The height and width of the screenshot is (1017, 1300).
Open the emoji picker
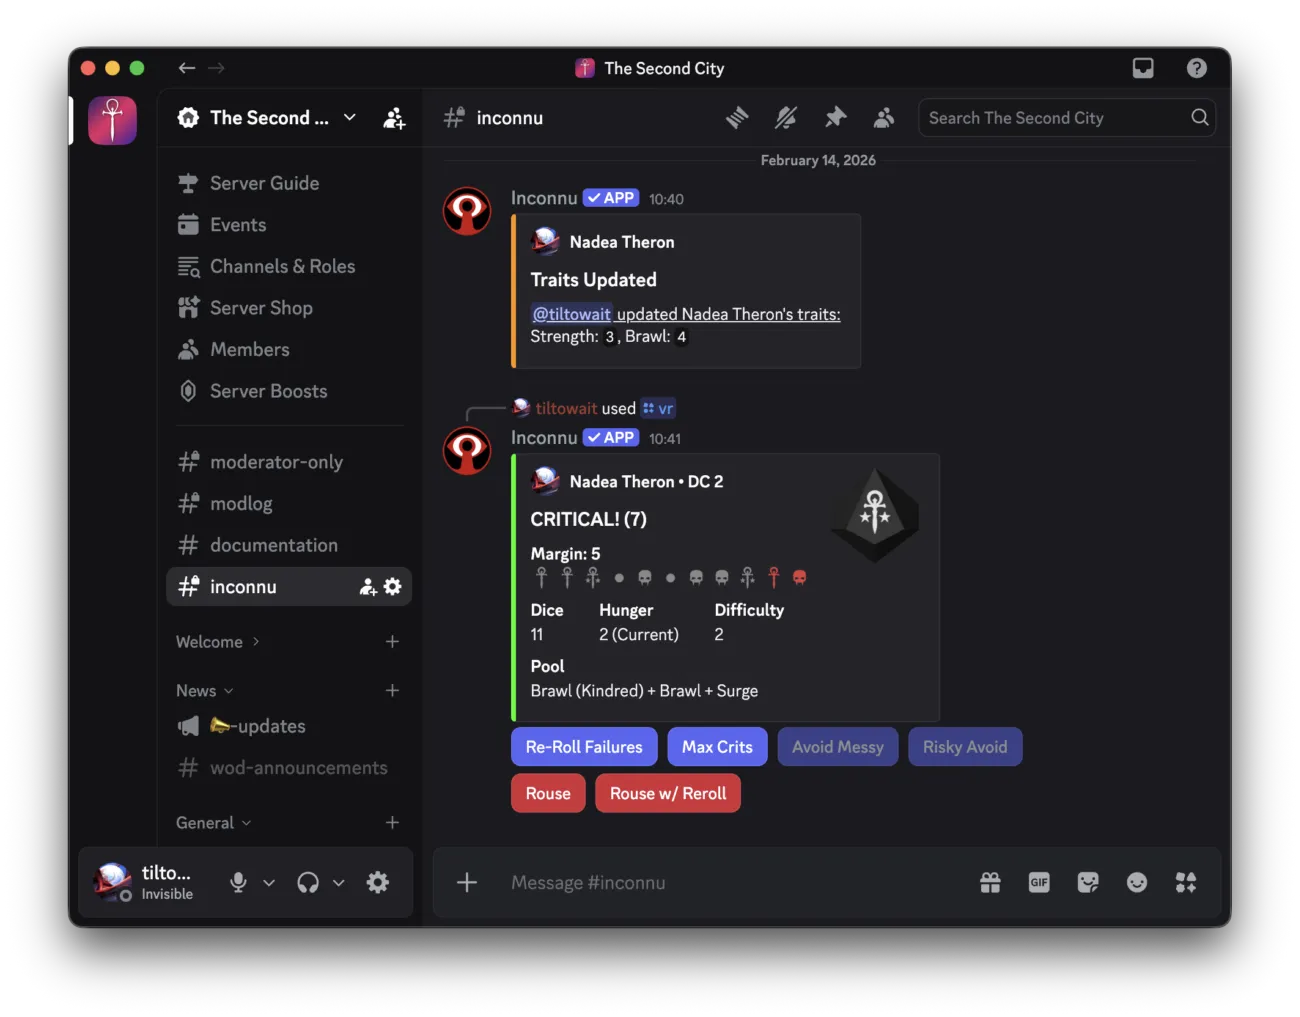pyautogui.click(x=1137, y=882)
